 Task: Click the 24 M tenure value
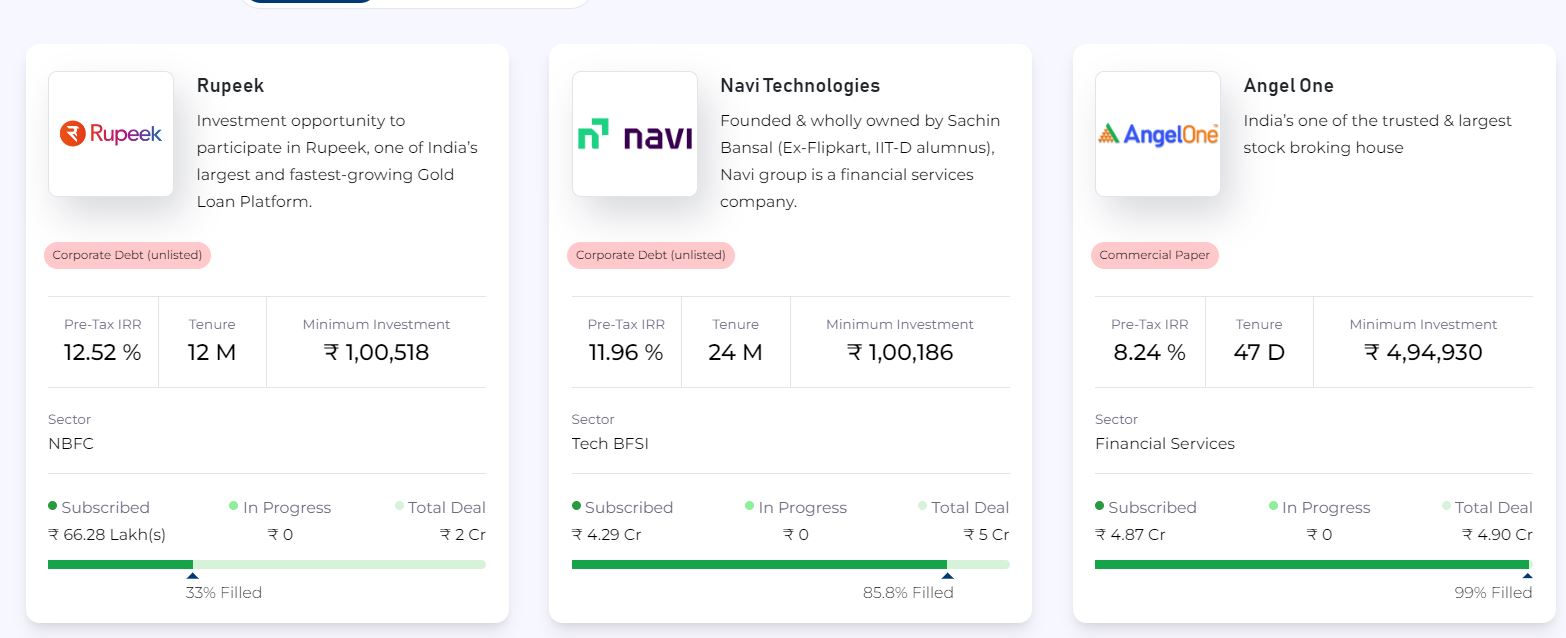tap(736, 352)
